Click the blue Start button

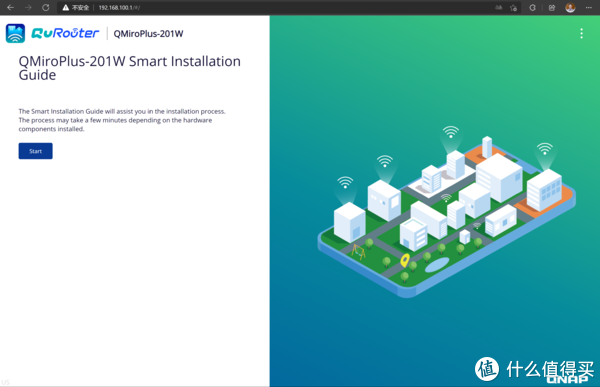click(x=35, y=151)
